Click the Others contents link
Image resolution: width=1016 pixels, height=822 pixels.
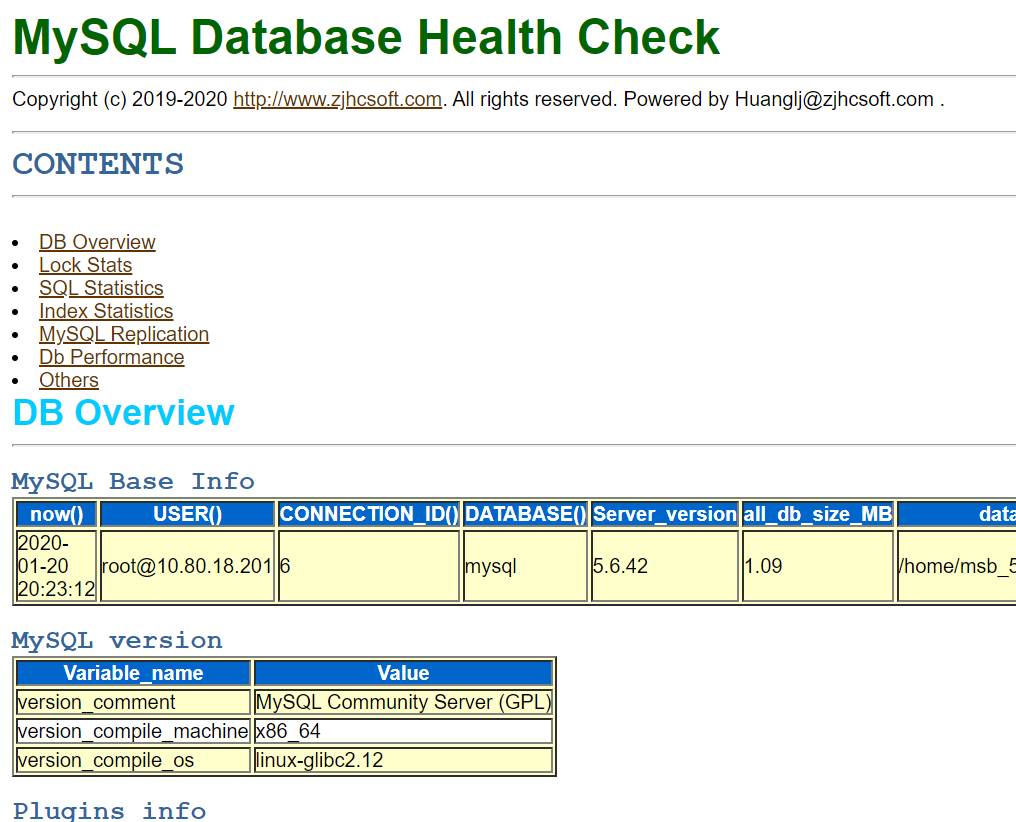[69, 380]
